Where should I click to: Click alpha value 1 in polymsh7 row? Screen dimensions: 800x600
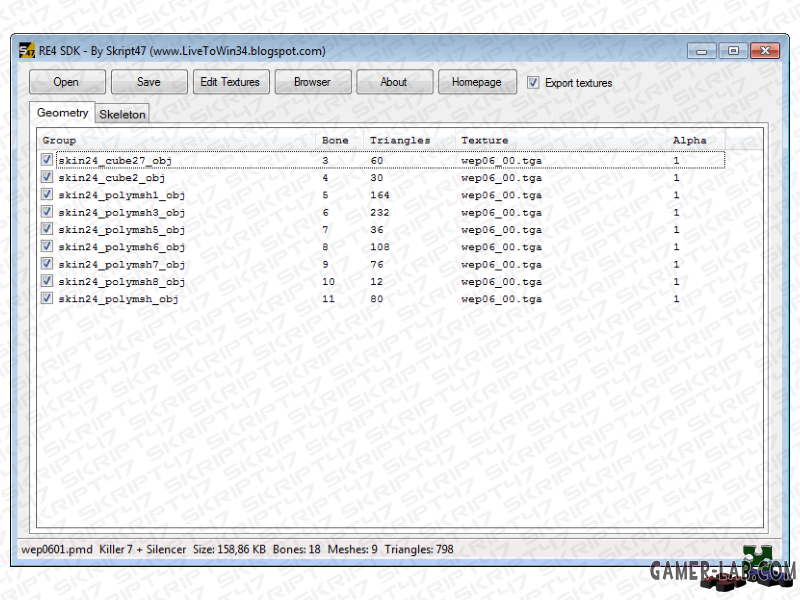(676, 264)
